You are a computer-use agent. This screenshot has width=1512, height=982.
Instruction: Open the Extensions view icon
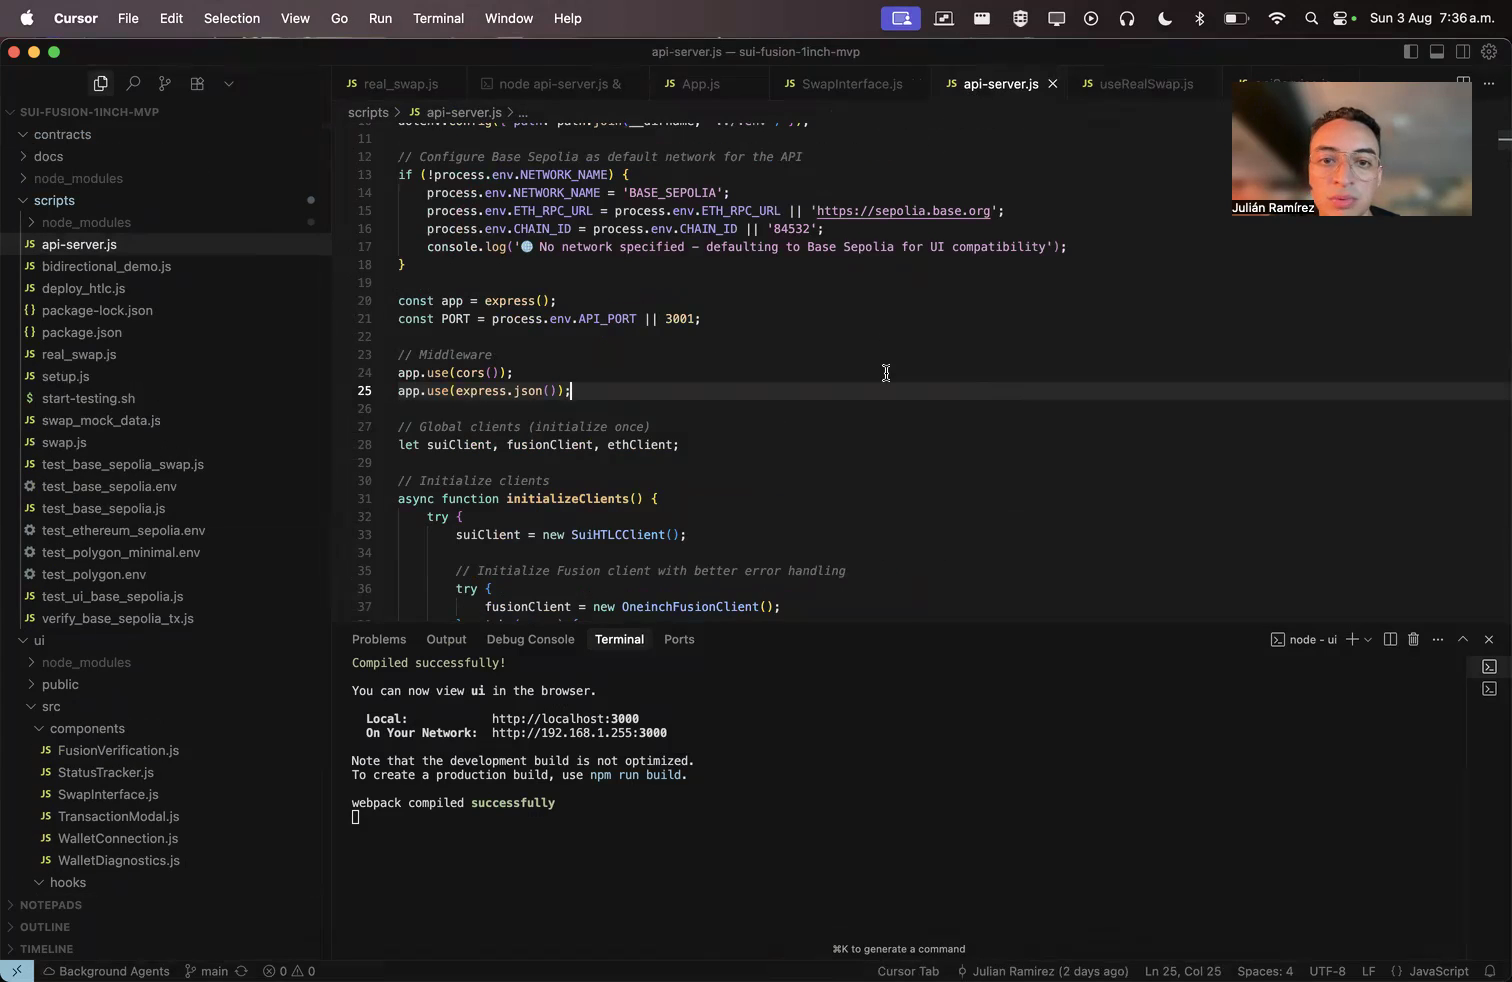[197, 84]
